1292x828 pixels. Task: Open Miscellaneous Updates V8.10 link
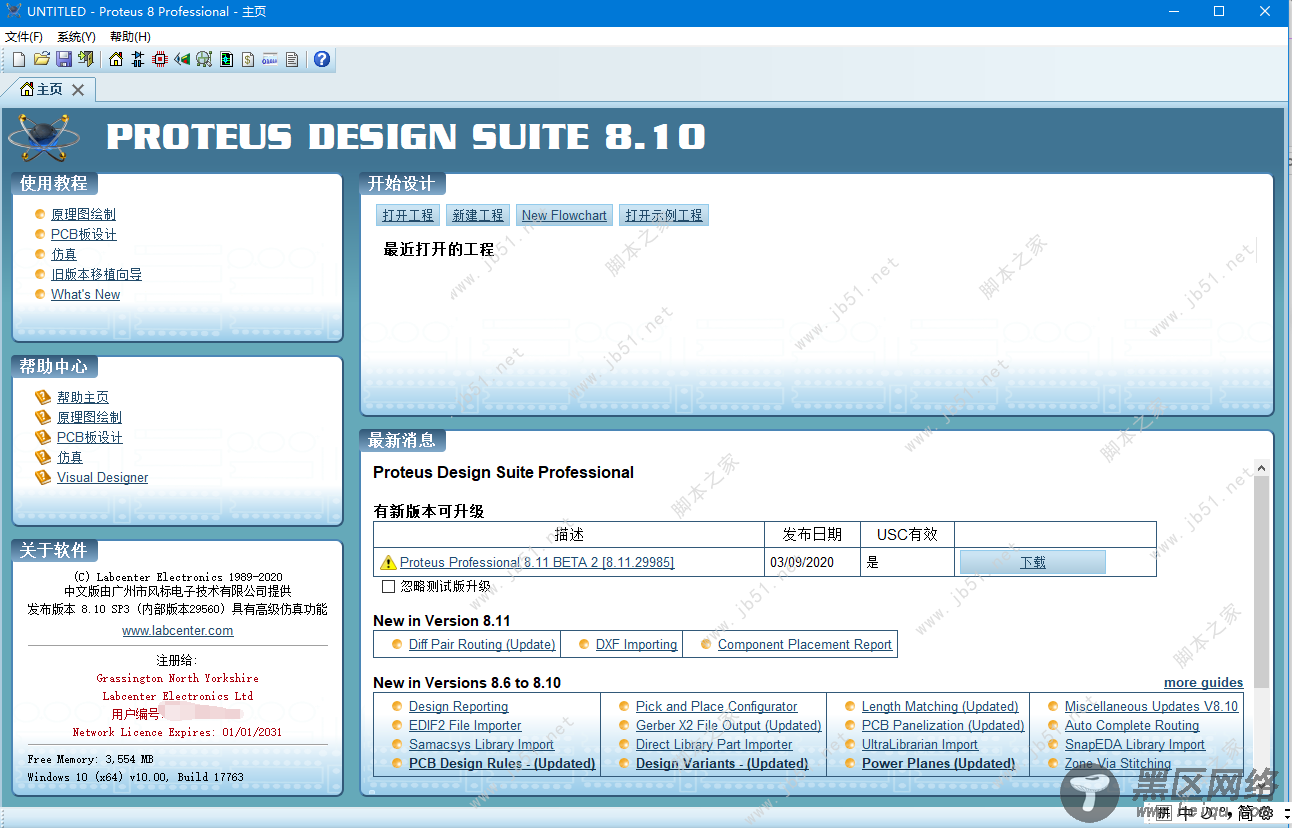[1151, 707]
